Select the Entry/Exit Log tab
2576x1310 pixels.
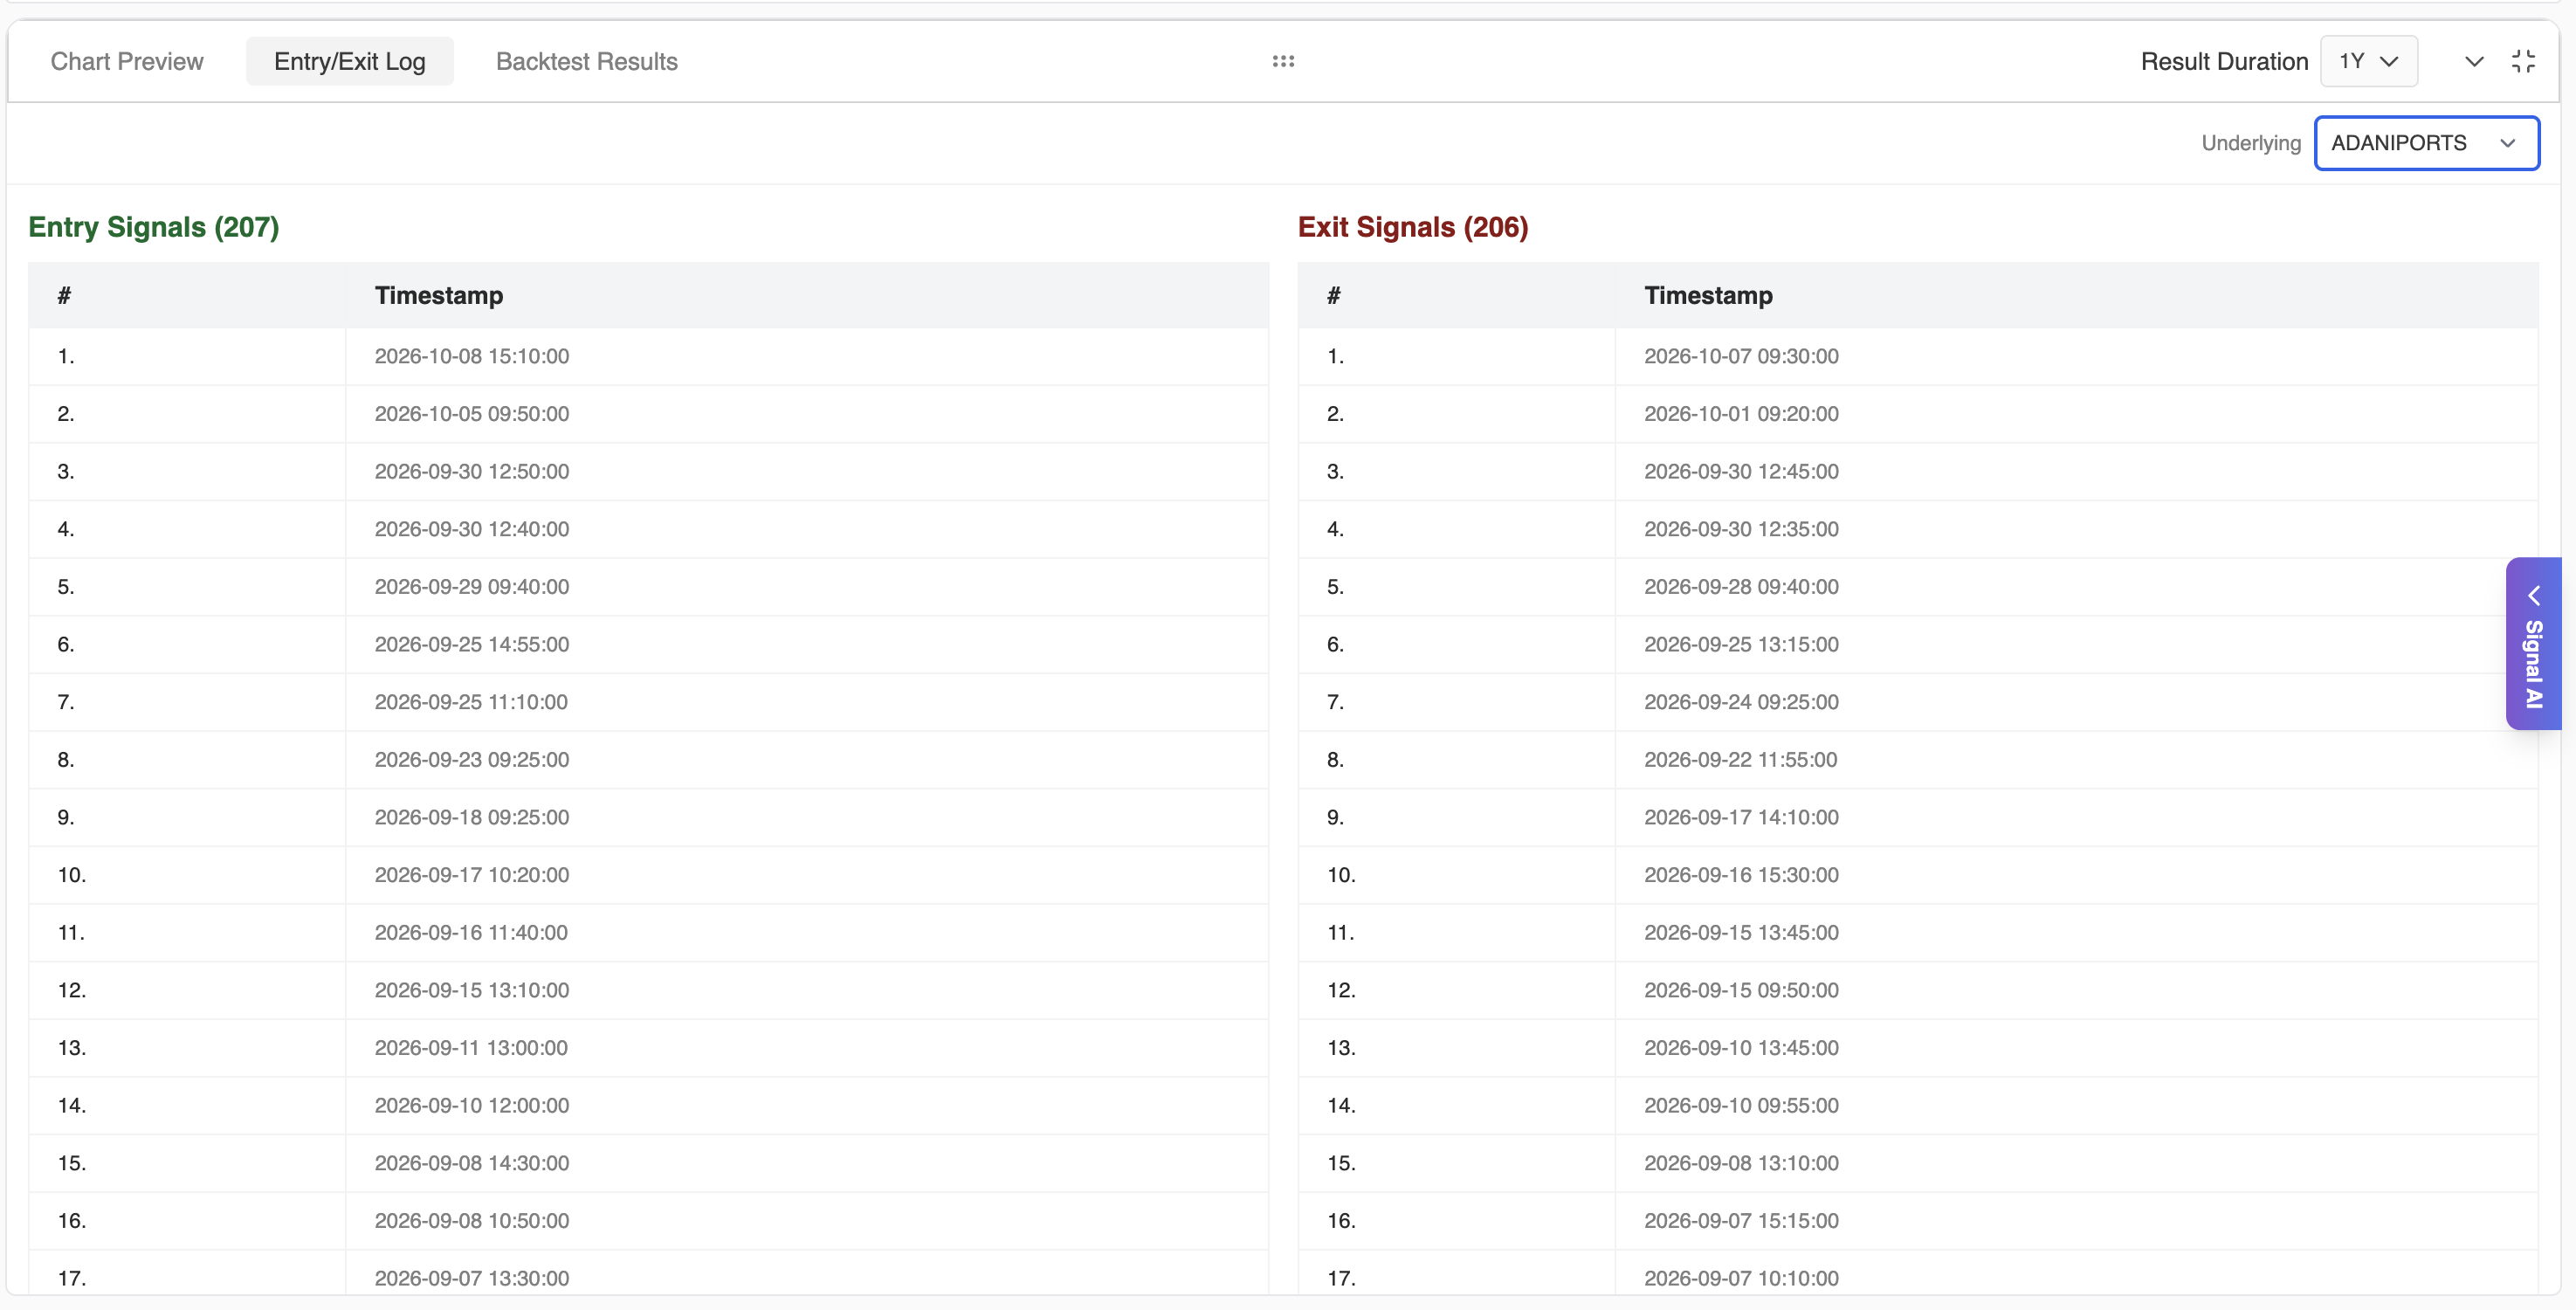click(x=350, y=61)
